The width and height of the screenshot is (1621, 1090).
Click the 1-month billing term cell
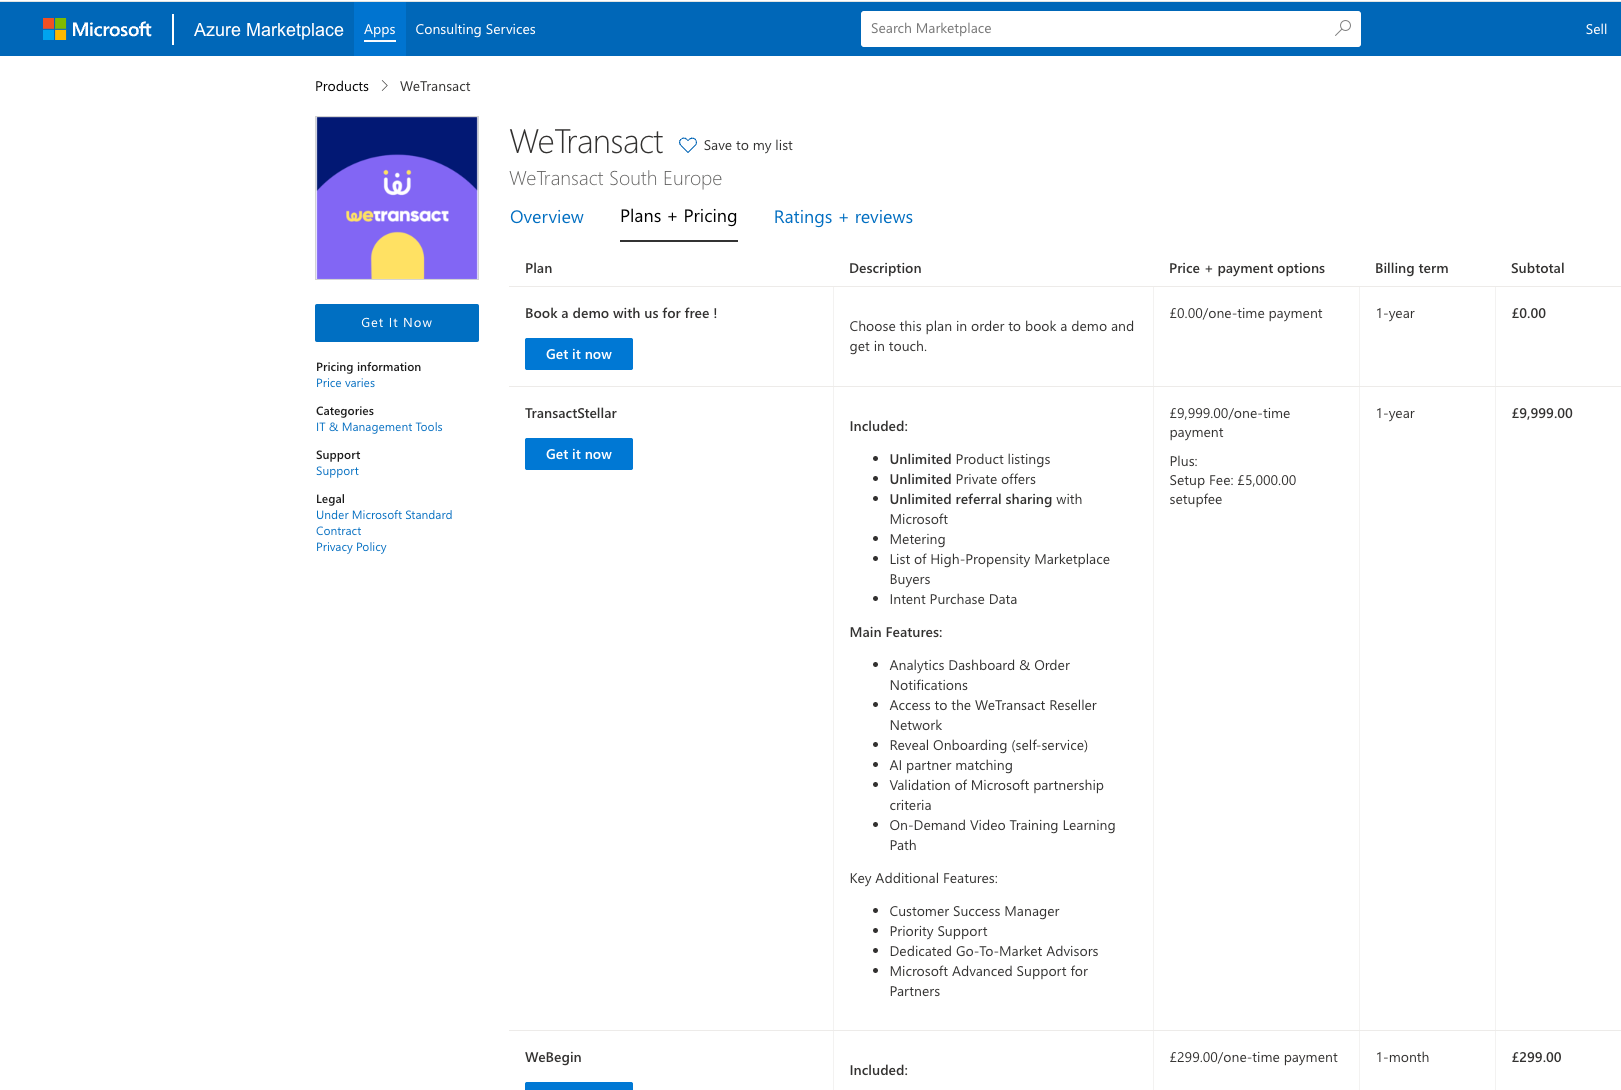coord(1402,1057)
